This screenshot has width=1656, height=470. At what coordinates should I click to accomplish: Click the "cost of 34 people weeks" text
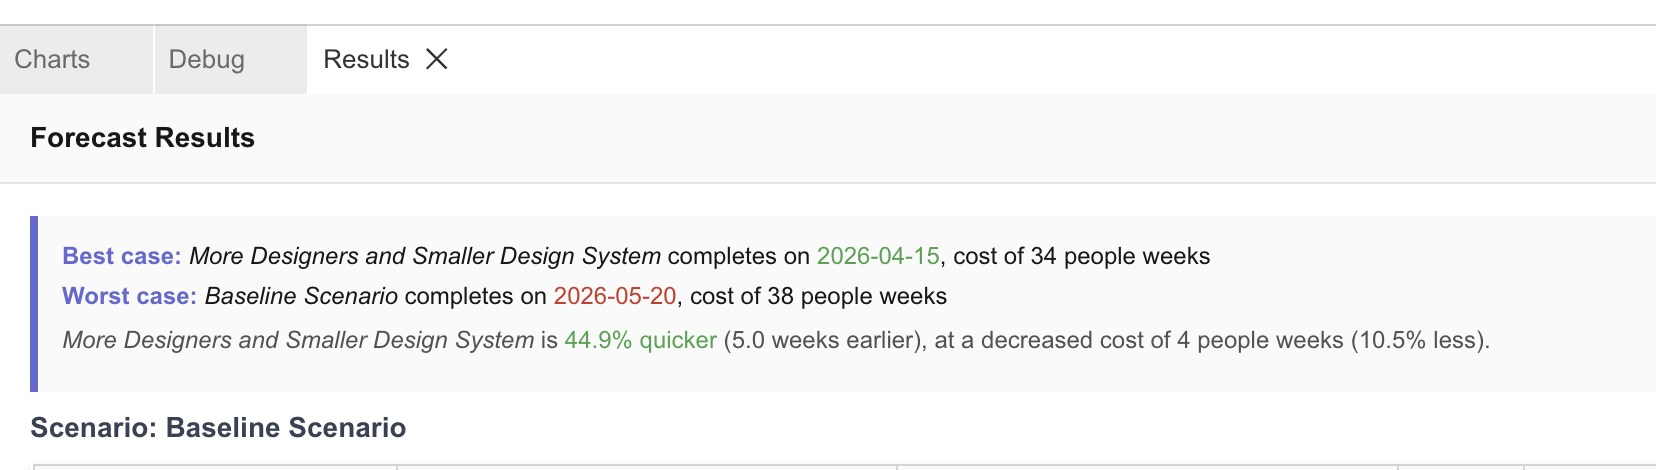(1081, 257)
